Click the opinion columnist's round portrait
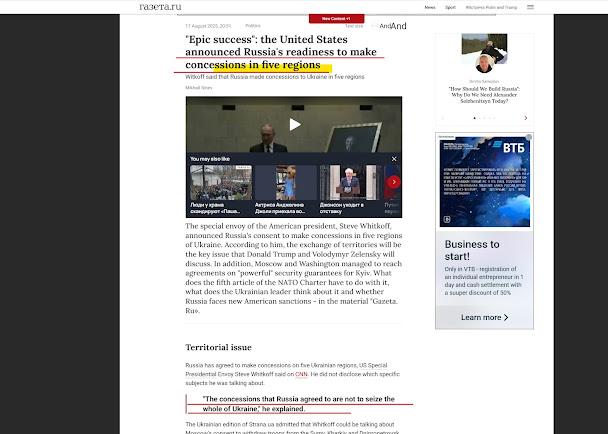This screenshot has height=434, width=608. [x=484, y=64]
